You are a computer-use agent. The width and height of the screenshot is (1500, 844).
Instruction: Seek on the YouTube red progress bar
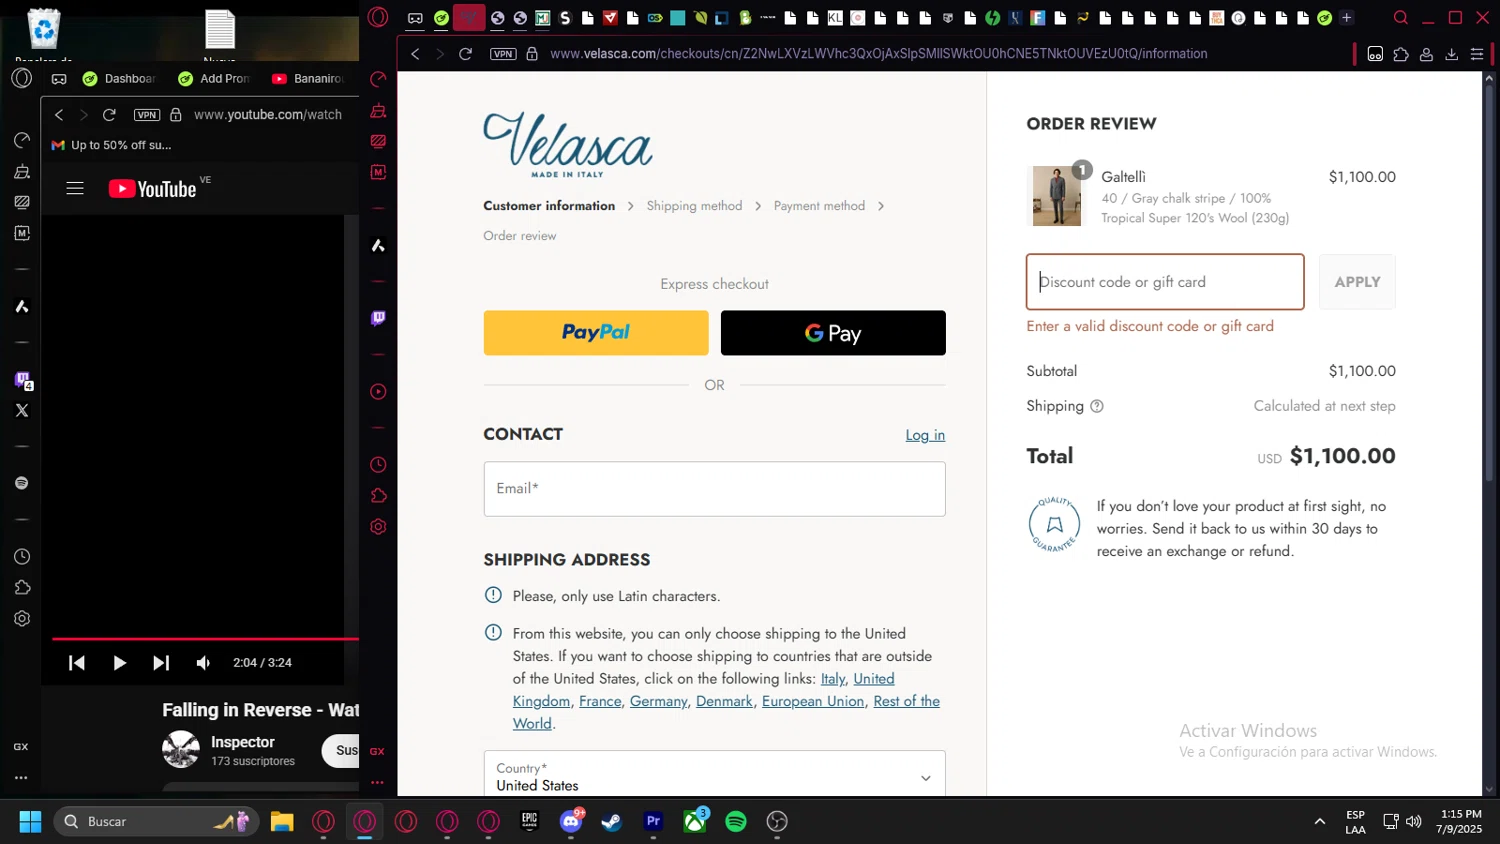tap(205, 638)
